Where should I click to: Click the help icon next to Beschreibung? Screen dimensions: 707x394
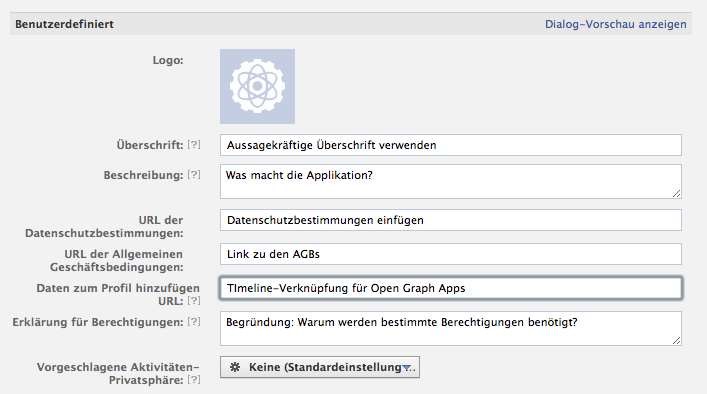pyautogui.click(x=194, y=175)
